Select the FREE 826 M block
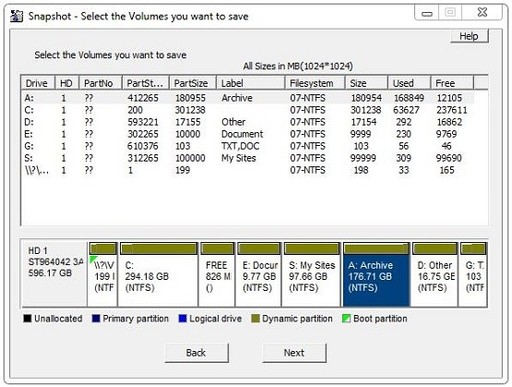 pyautogui.click(x=217, y=274)
